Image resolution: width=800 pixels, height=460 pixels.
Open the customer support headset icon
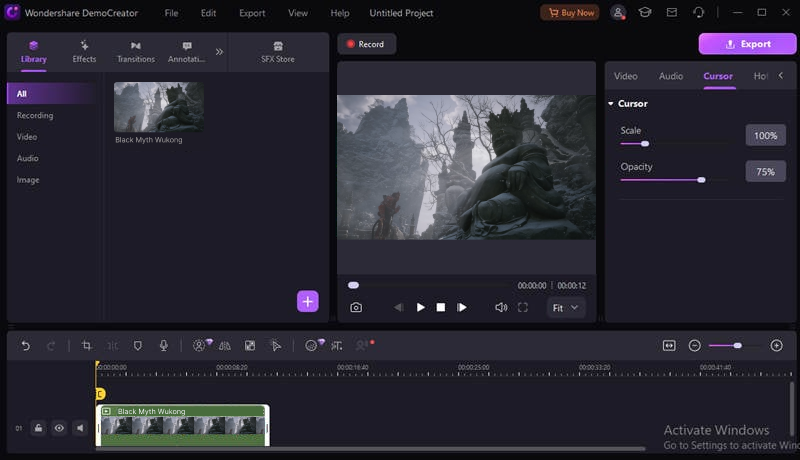698,12
